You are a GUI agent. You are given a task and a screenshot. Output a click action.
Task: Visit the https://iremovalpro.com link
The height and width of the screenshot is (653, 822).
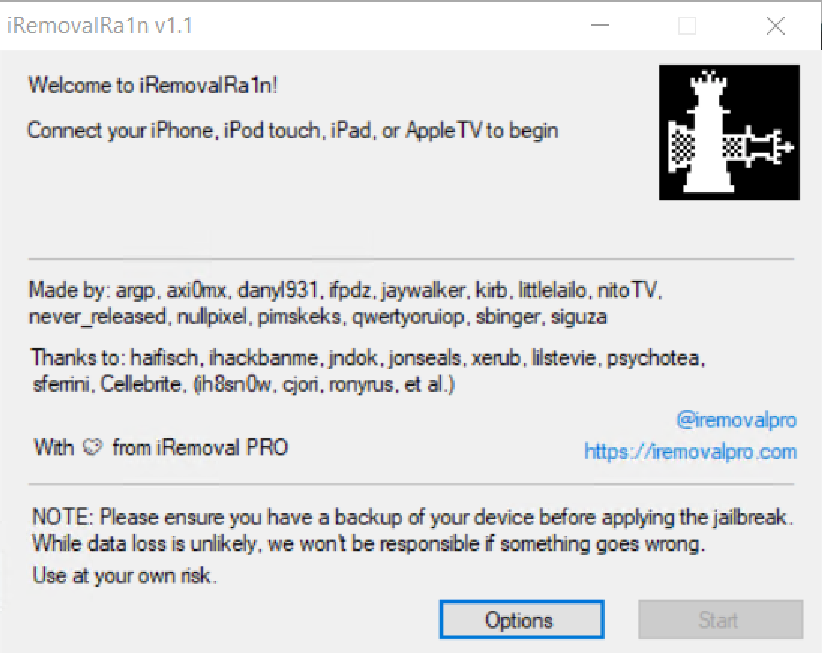coord(690,451)
